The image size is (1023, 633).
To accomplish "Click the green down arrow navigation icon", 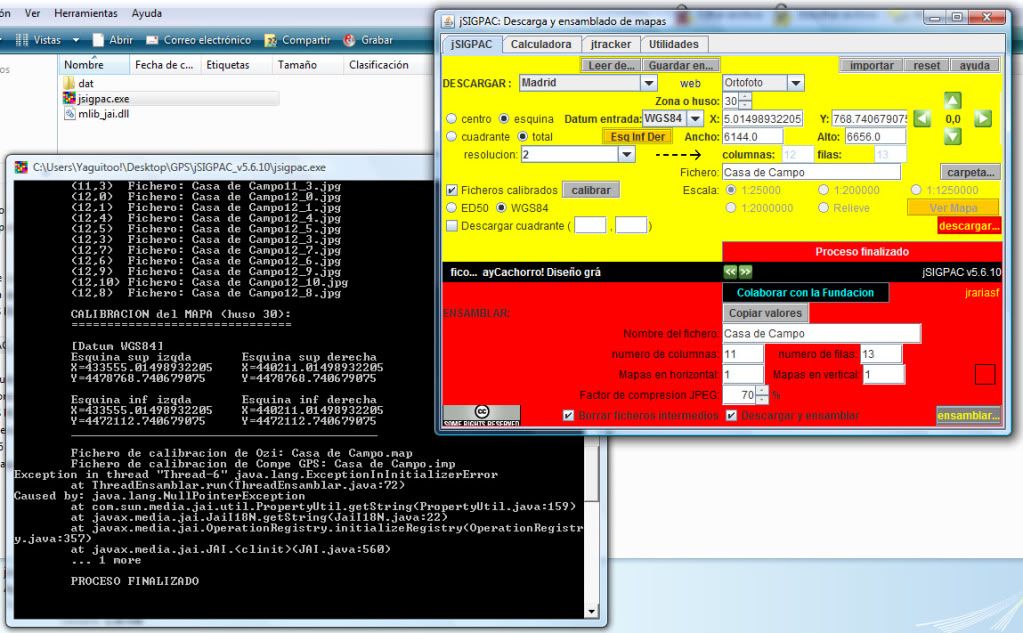I will coord(952,136).
